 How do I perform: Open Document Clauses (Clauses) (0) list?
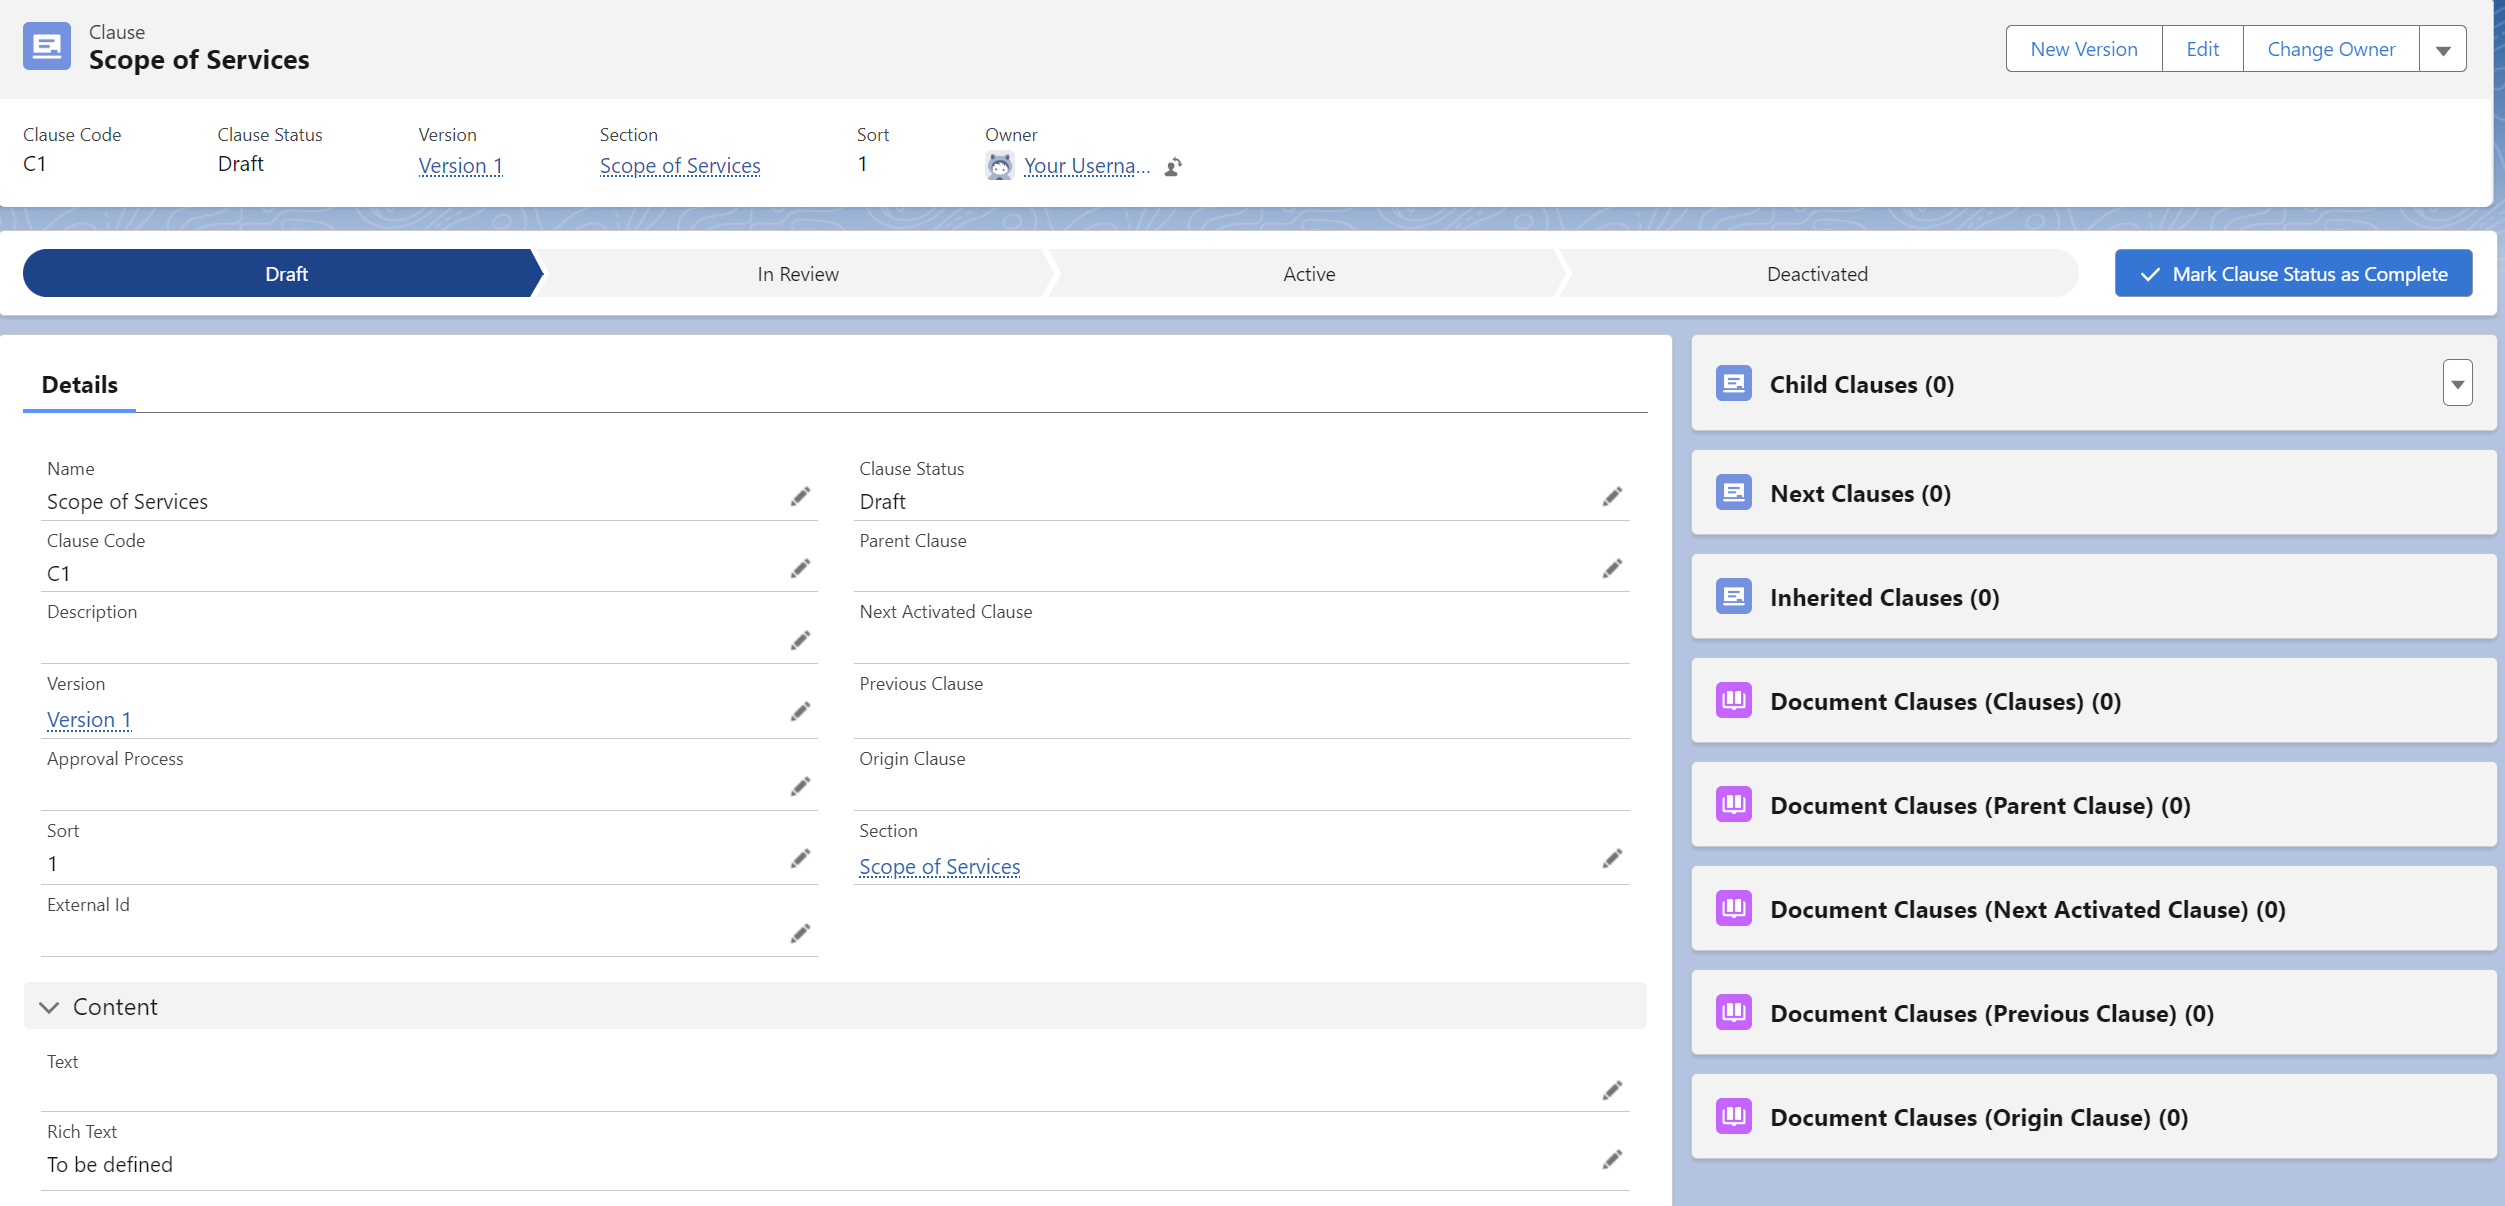1945,702
